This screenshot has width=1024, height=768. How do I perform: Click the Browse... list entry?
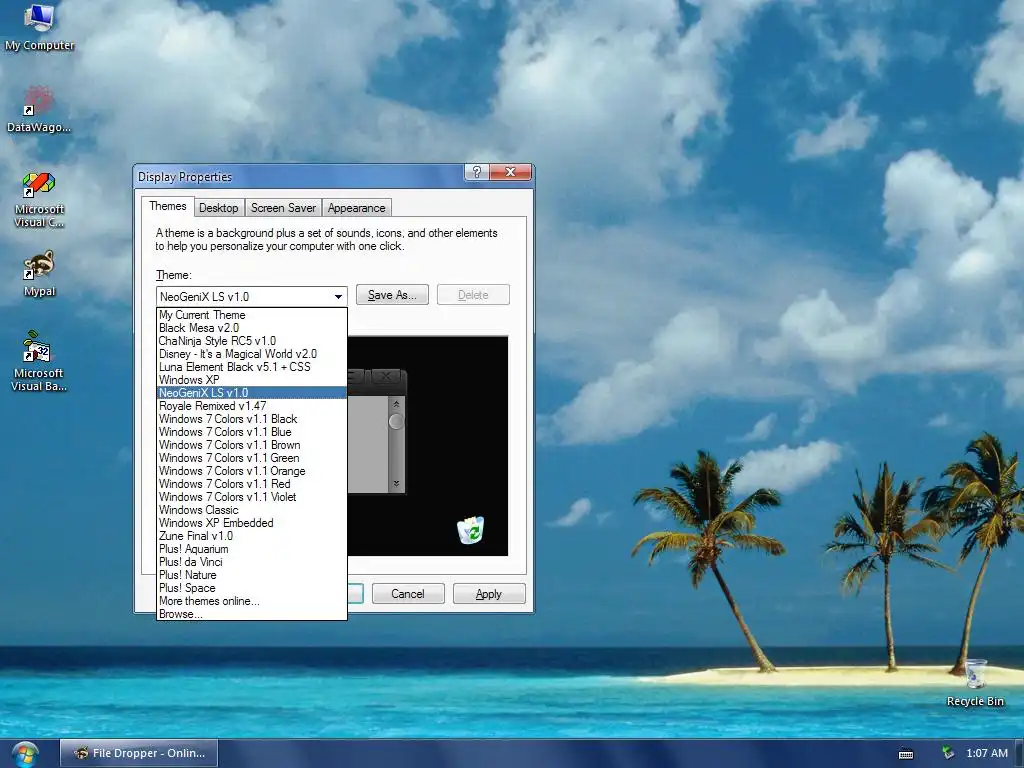[x=251, y=615]
